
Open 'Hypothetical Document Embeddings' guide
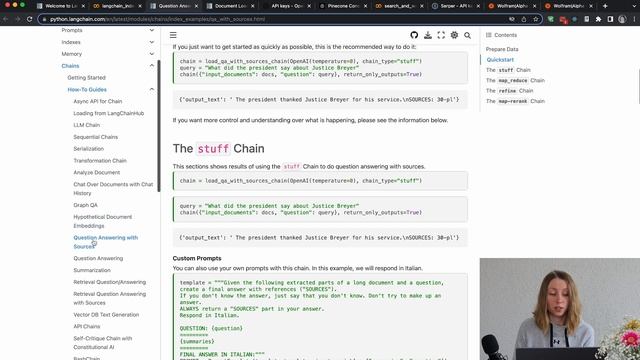(x=102, y=221)
